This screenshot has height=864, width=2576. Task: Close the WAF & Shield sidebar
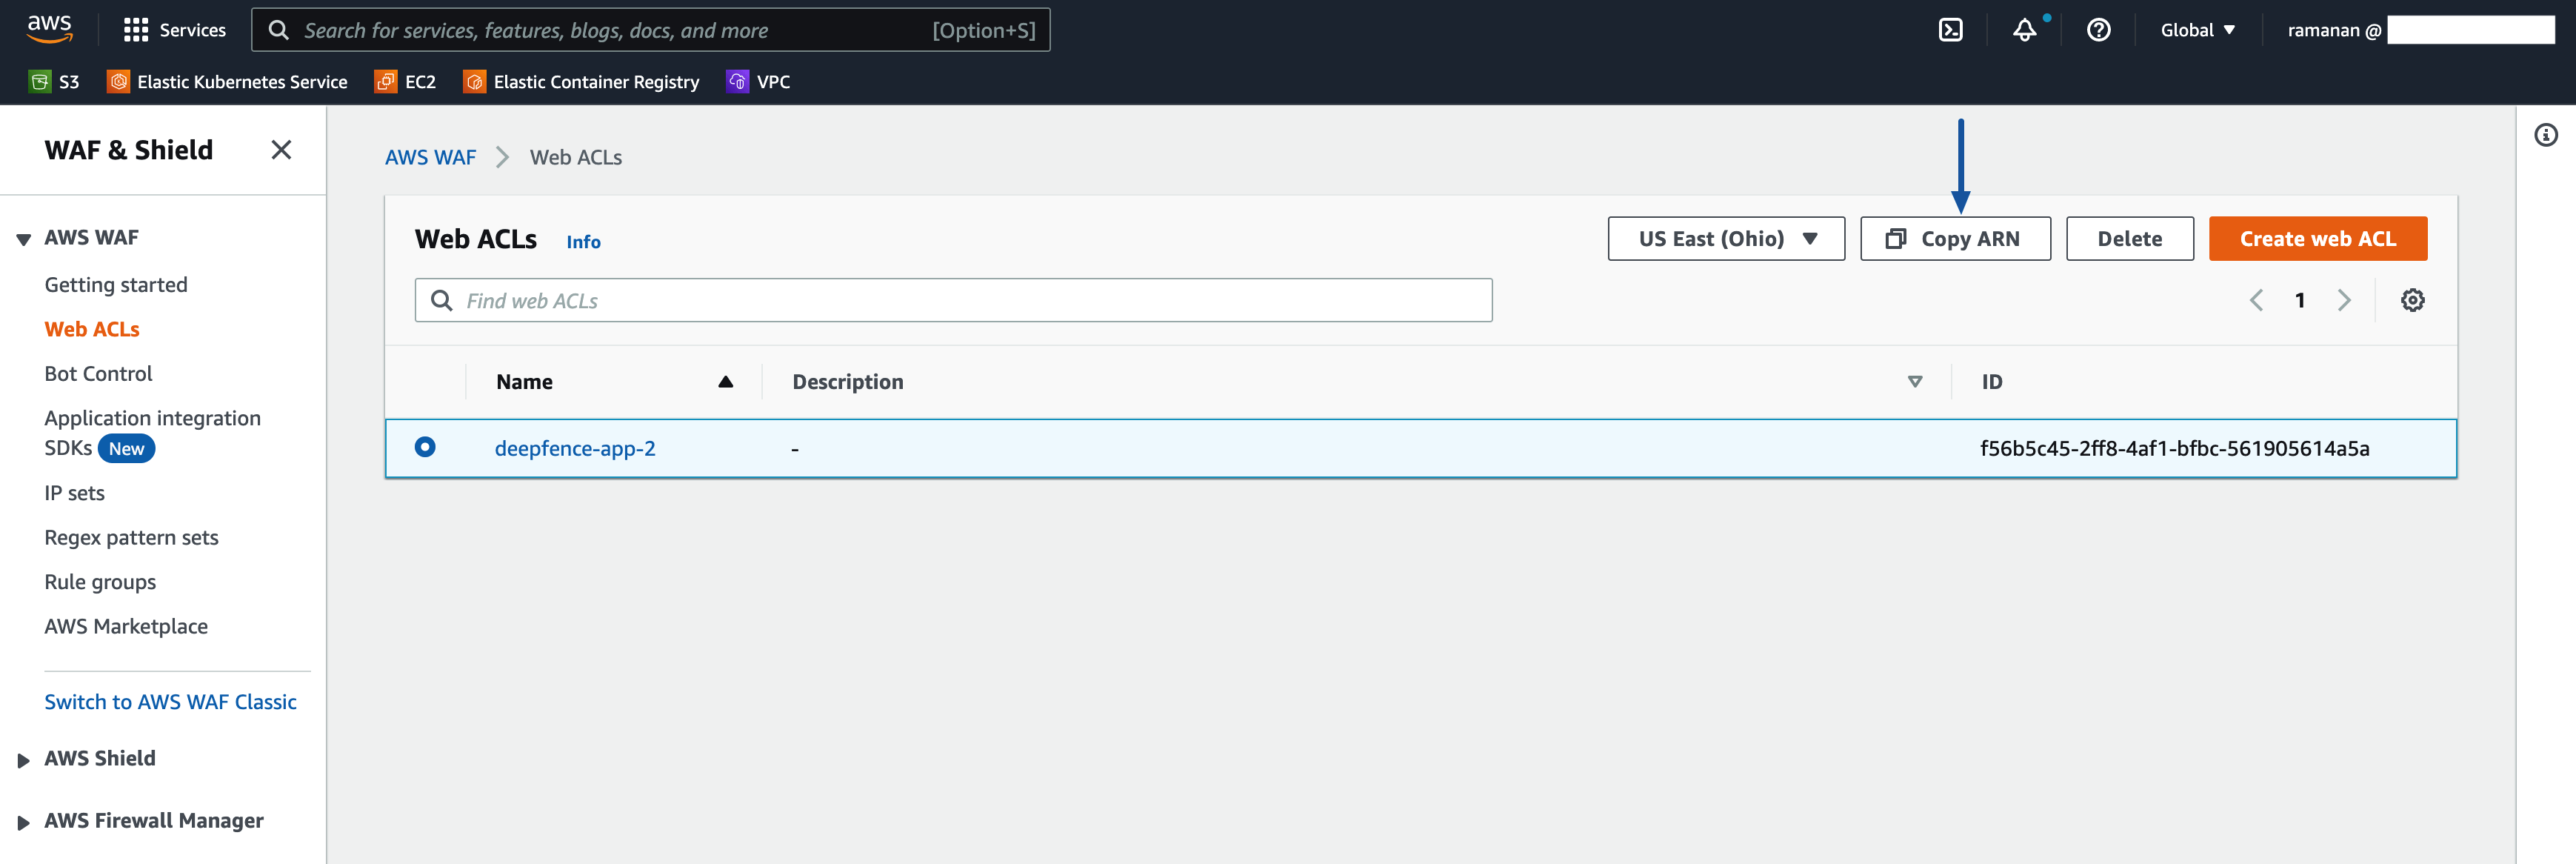click(281, 150)
